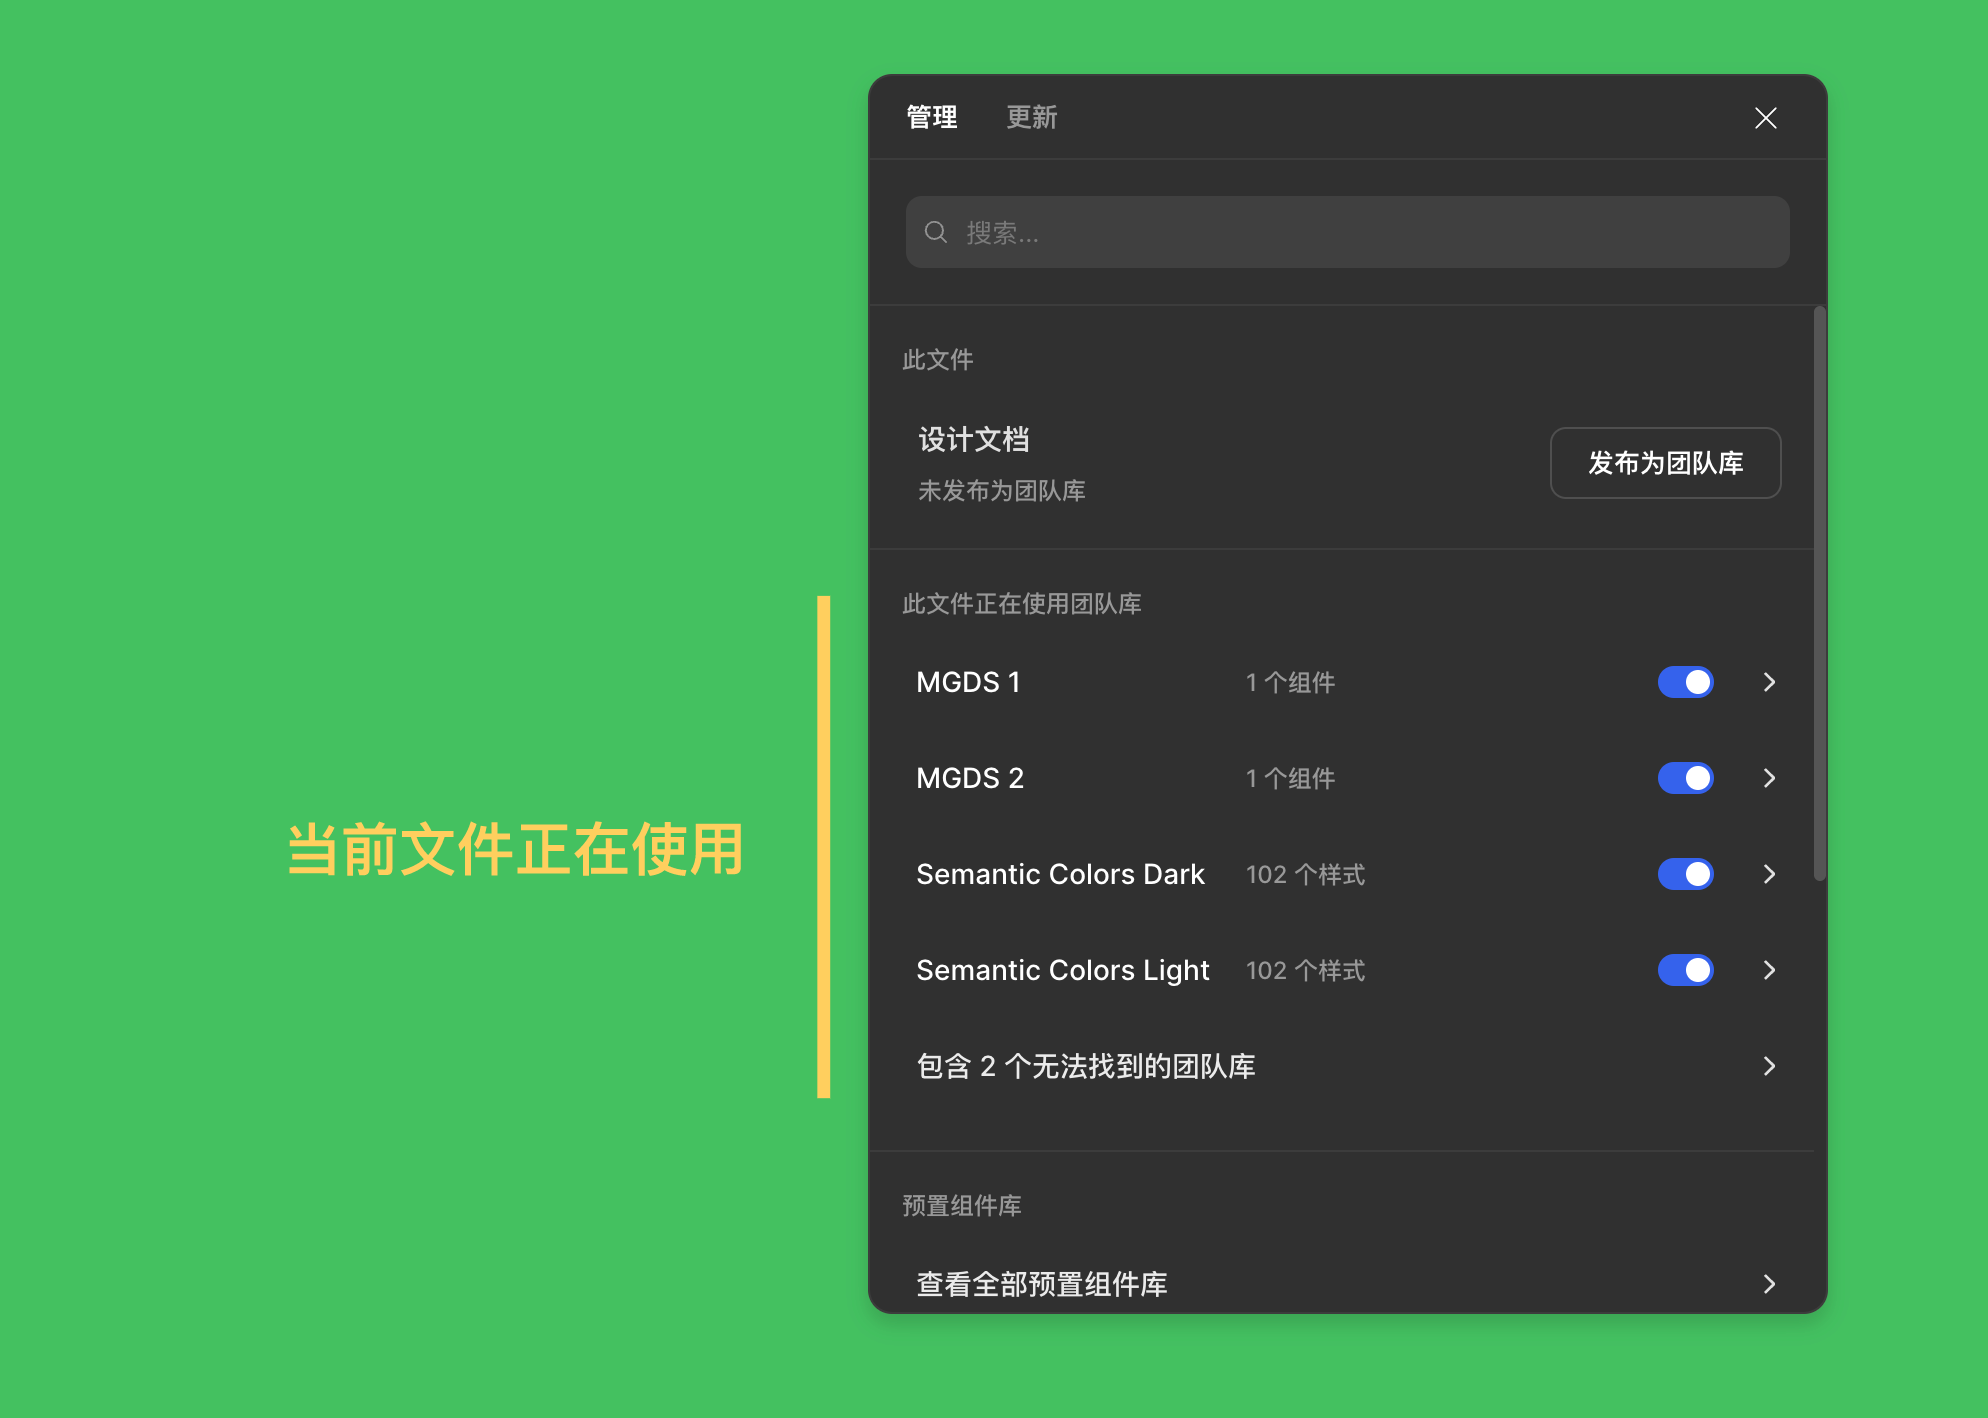Select the MGDS 2 library name
The image size is (1988, 1418).
tap(970, 778)
